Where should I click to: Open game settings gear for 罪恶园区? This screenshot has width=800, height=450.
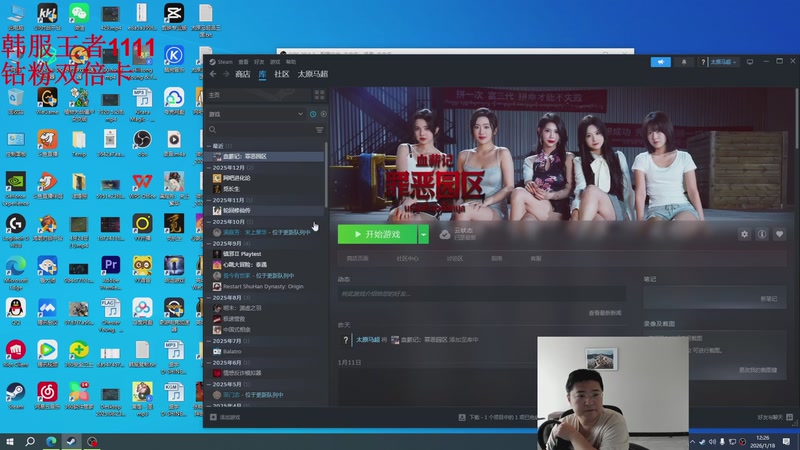point(744,234)
